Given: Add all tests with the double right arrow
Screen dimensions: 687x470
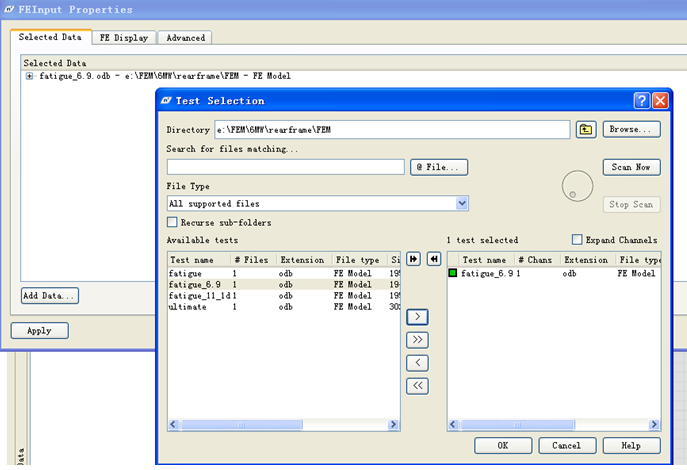Looking at the screenshot, I should (x=417, y=339).
